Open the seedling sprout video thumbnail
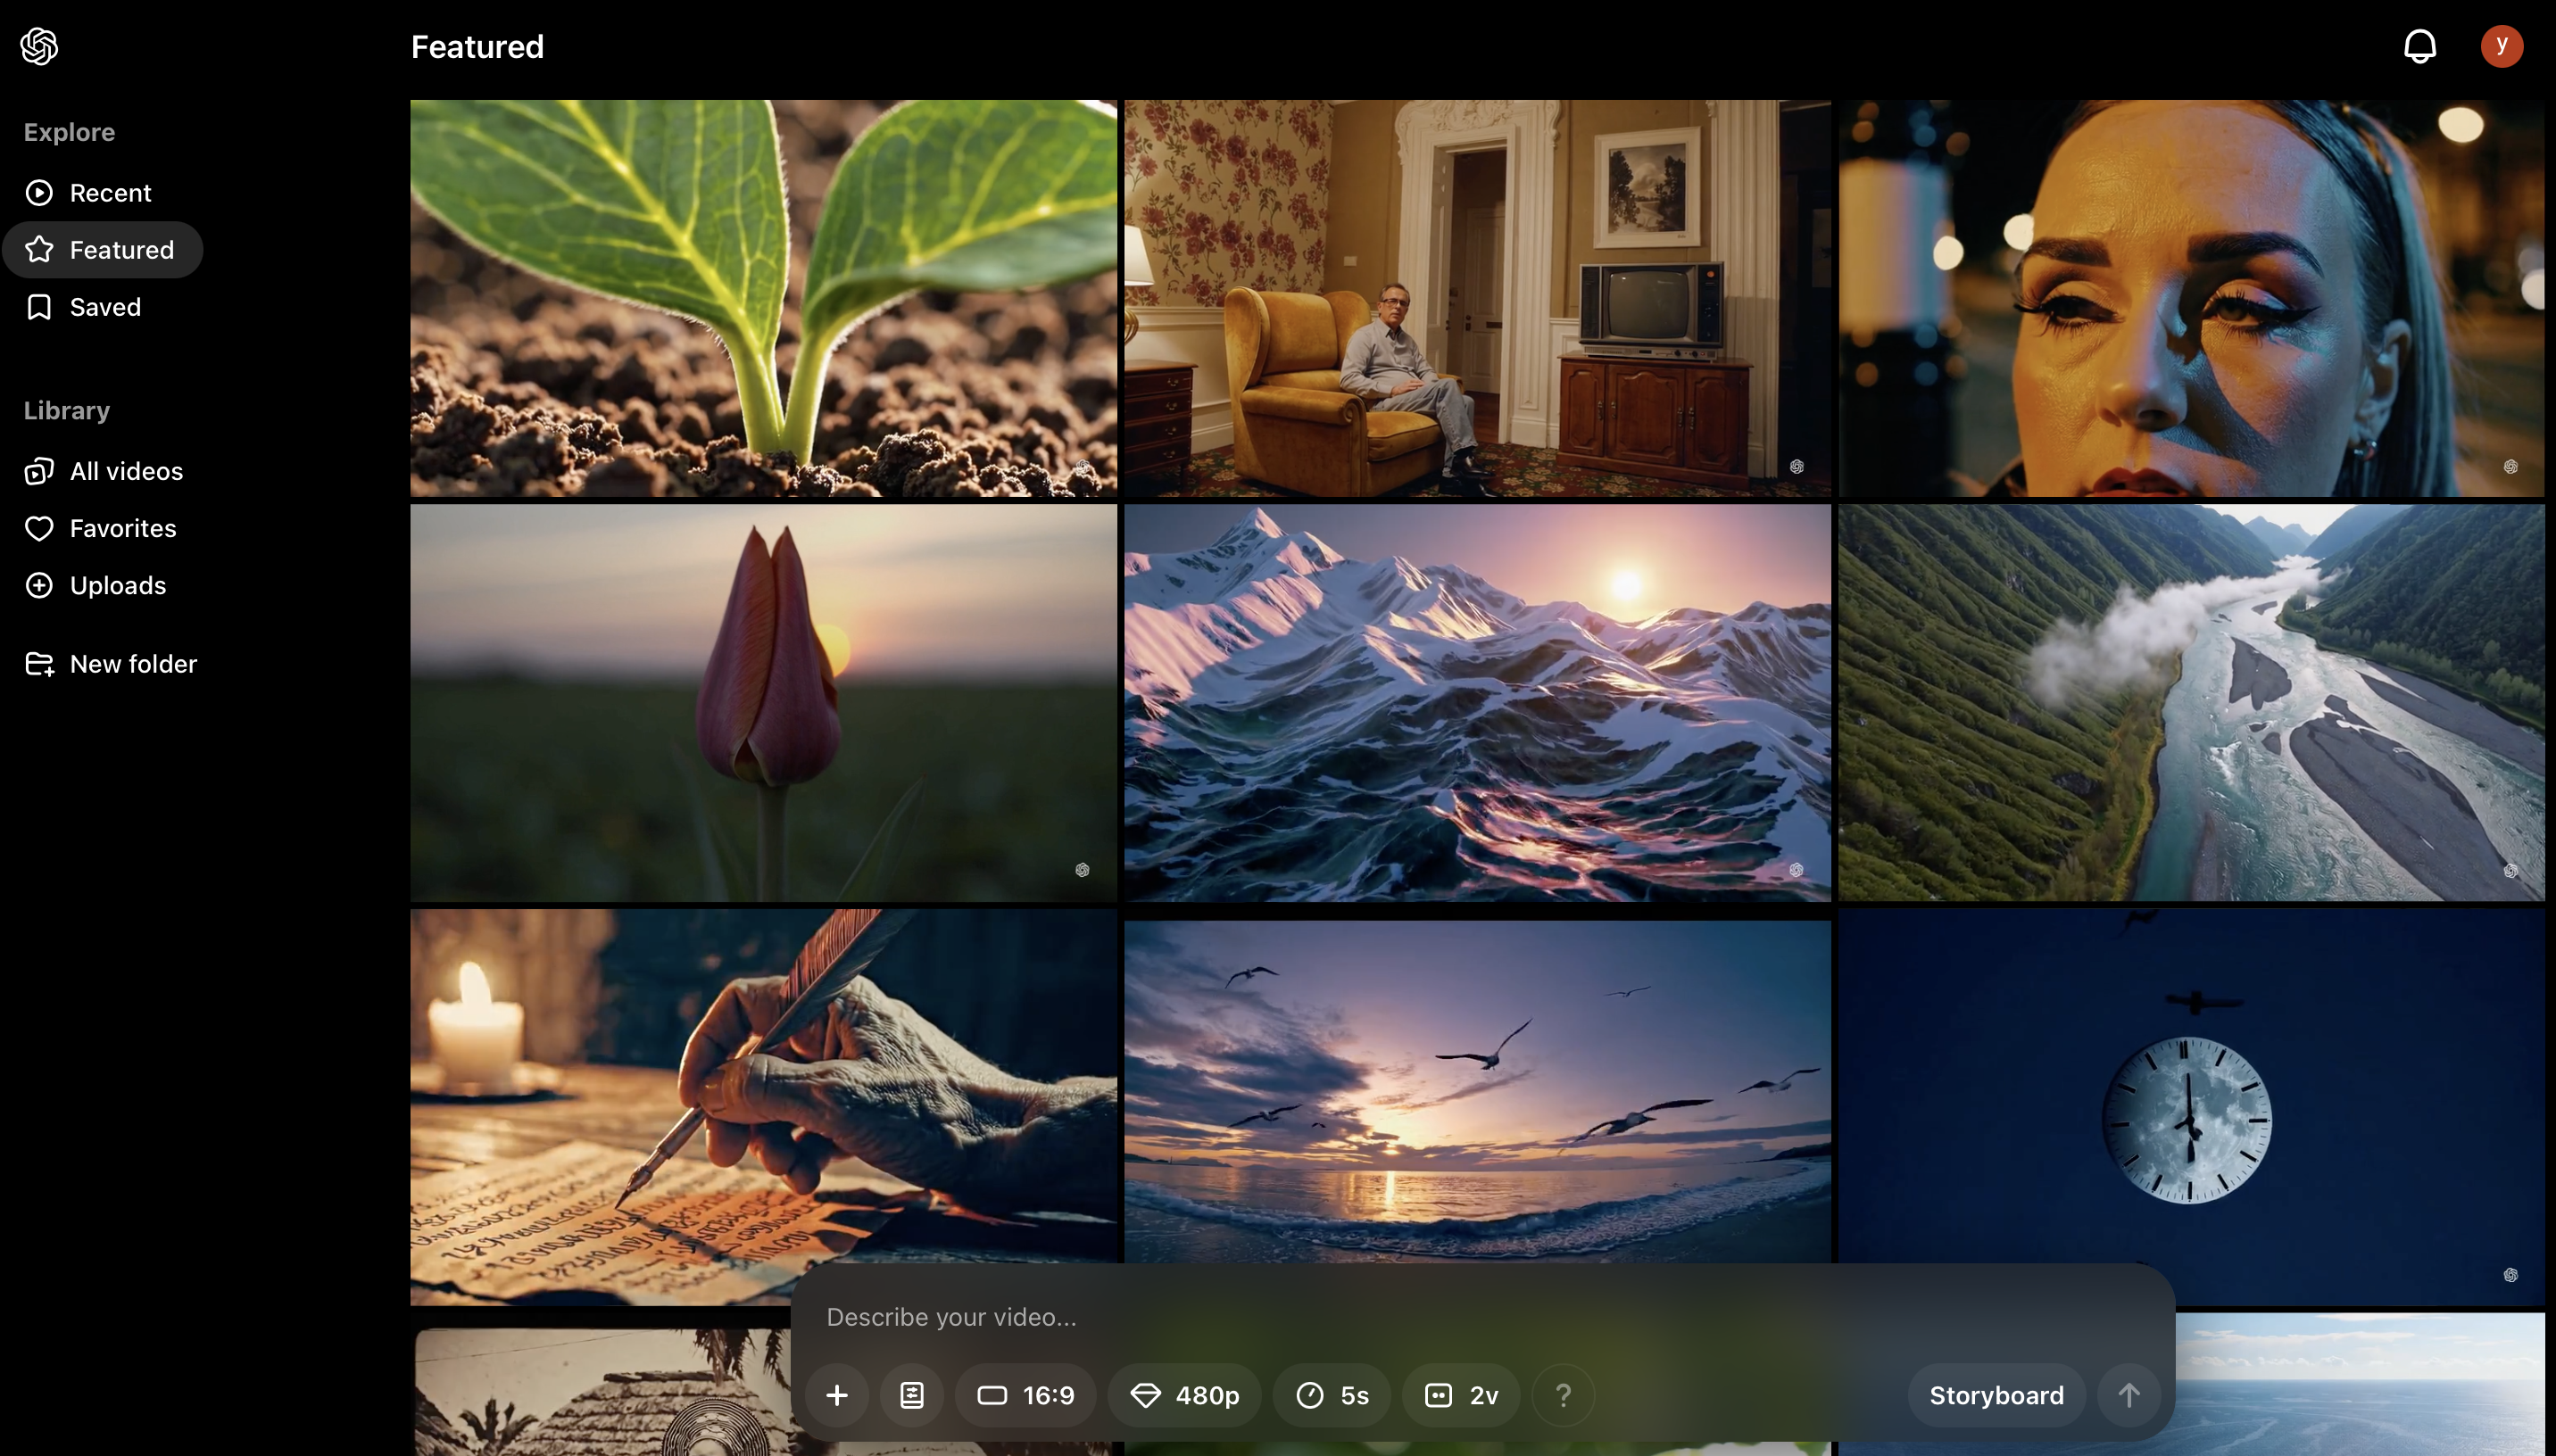The height and width of the screenshot is (1456, 2556). [763, 298]
